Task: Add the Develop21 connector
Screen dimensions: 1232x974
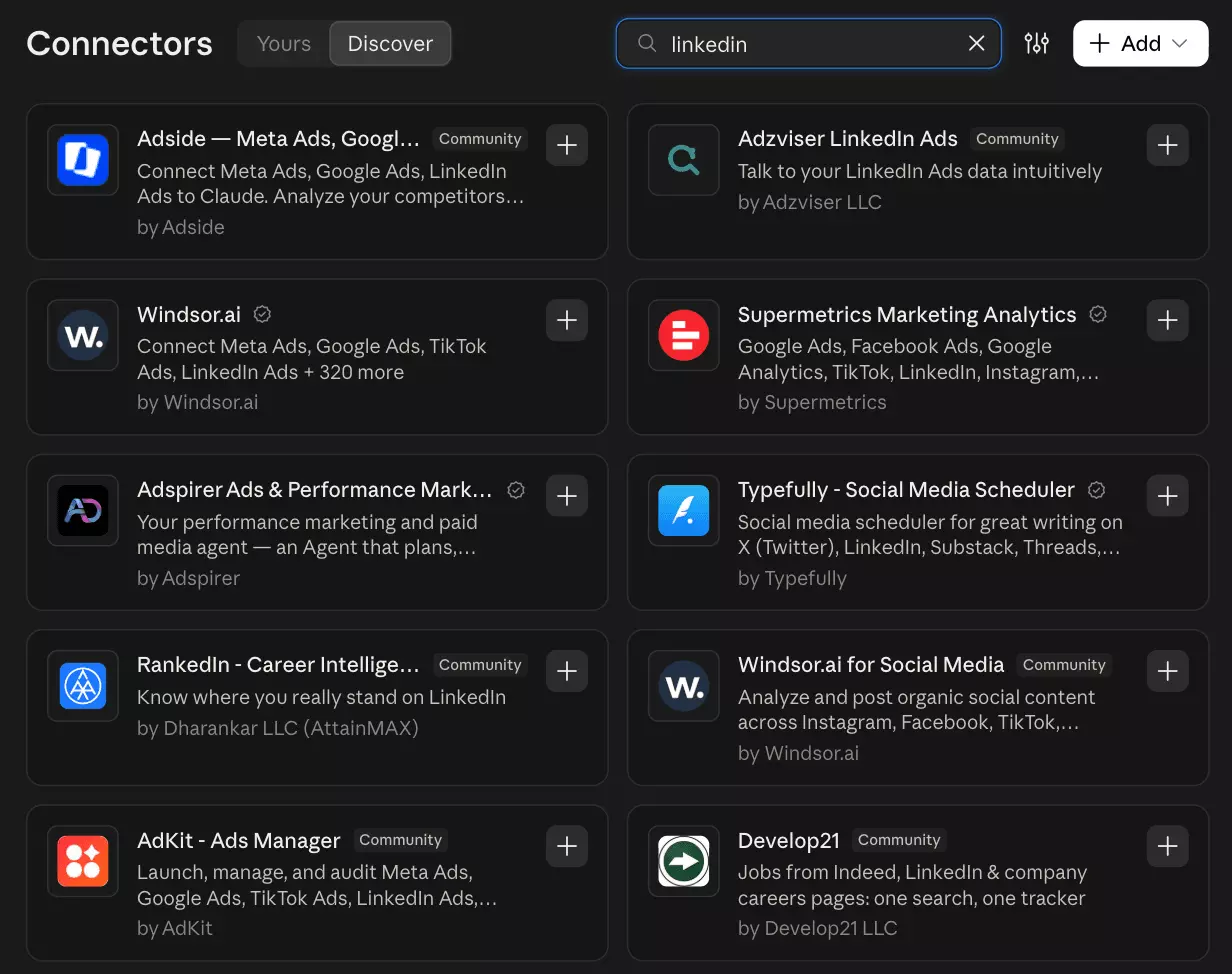Action: 1167,846
